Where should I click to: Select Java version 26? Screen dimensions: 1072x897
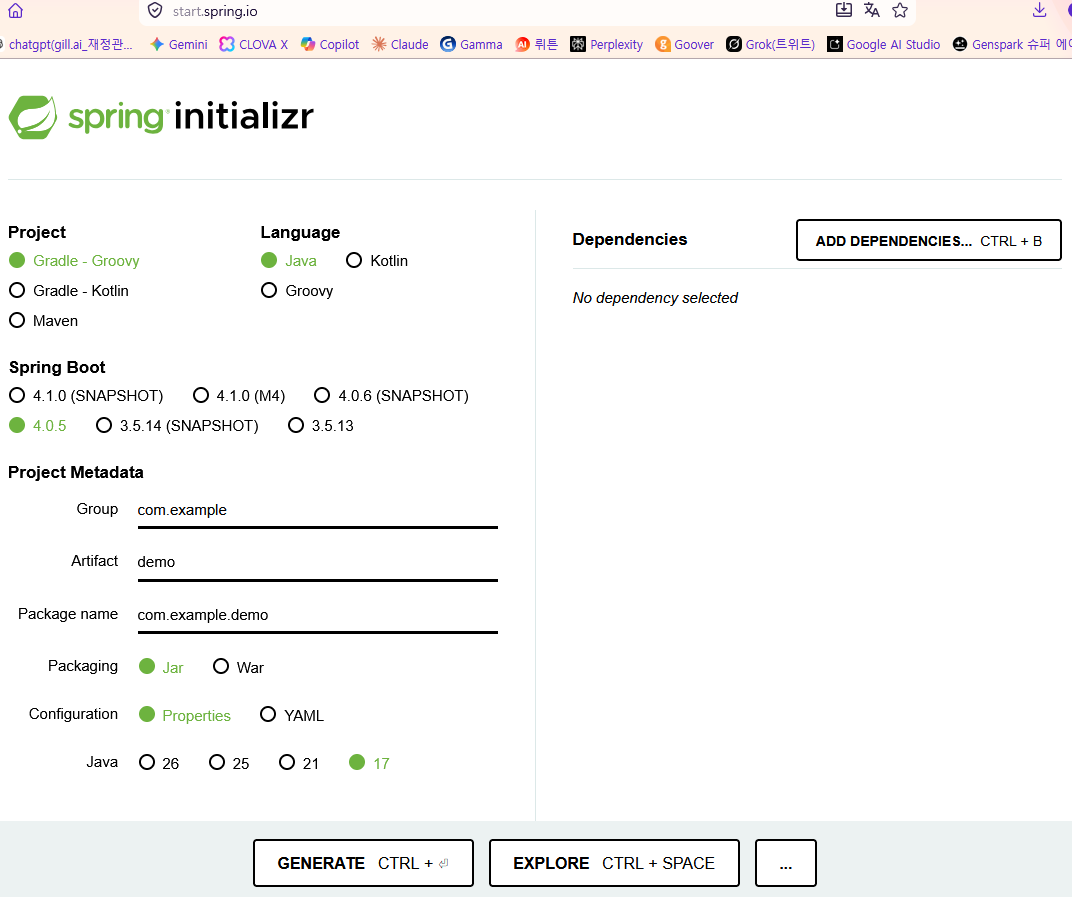pyautogui.click(x=159, y=763)
